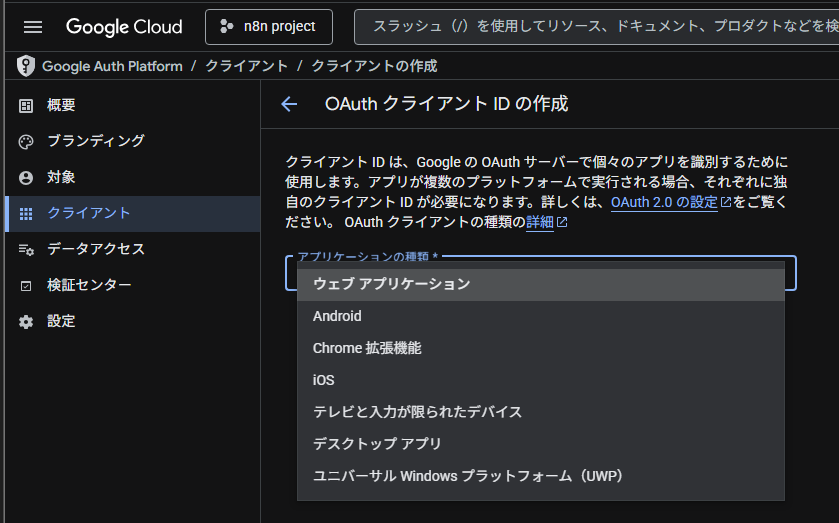Open the n8n project selector
This screenshot has width=839, height=523.
point(268,27)
